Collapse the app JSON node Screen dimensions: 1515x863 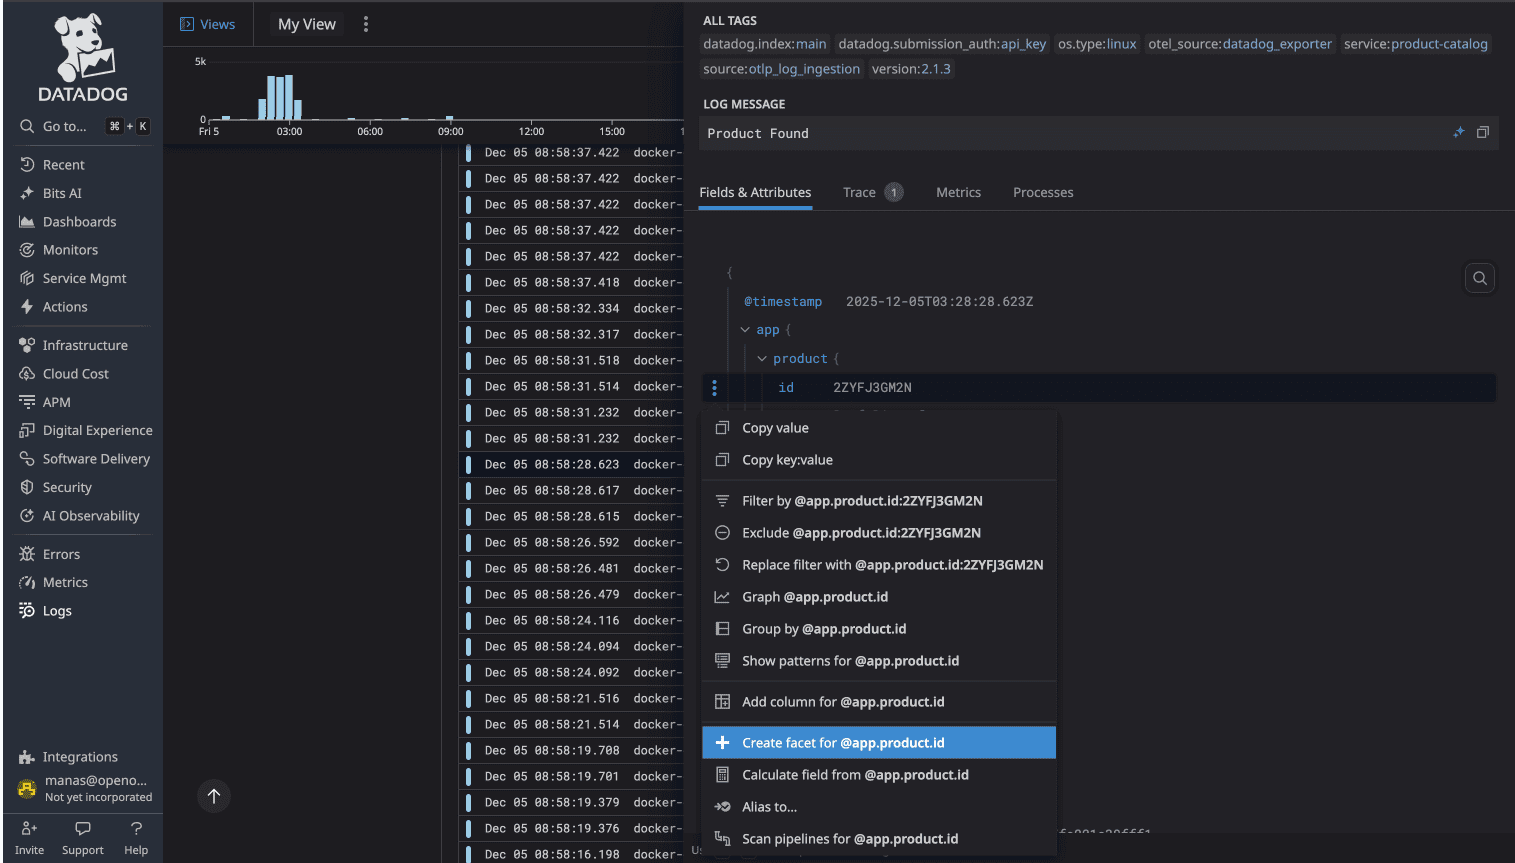(x=745, y=329)
